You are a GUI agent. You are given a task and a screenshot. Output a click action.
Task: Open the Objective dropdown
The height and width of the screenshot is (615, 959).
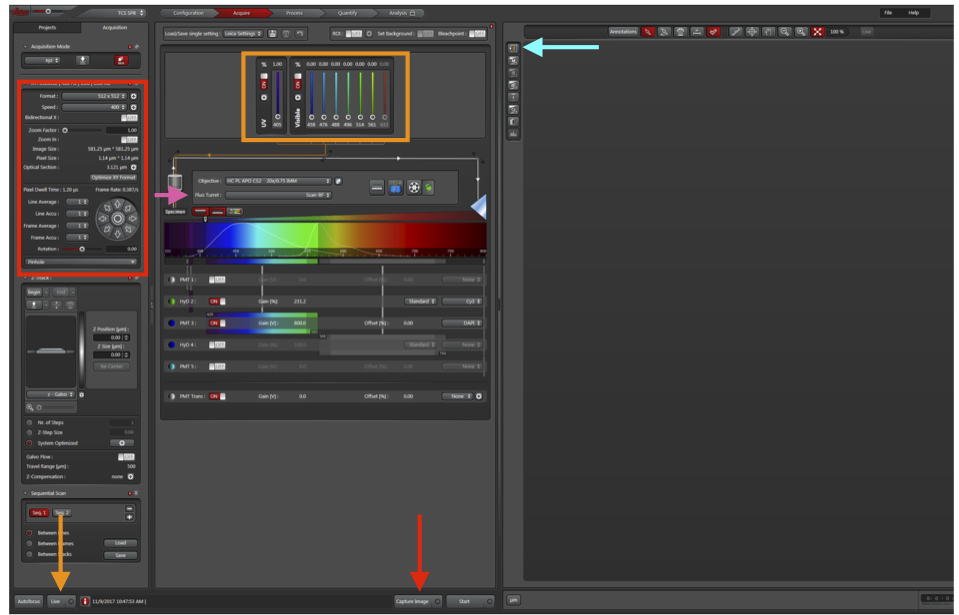(x=278, y=181)
